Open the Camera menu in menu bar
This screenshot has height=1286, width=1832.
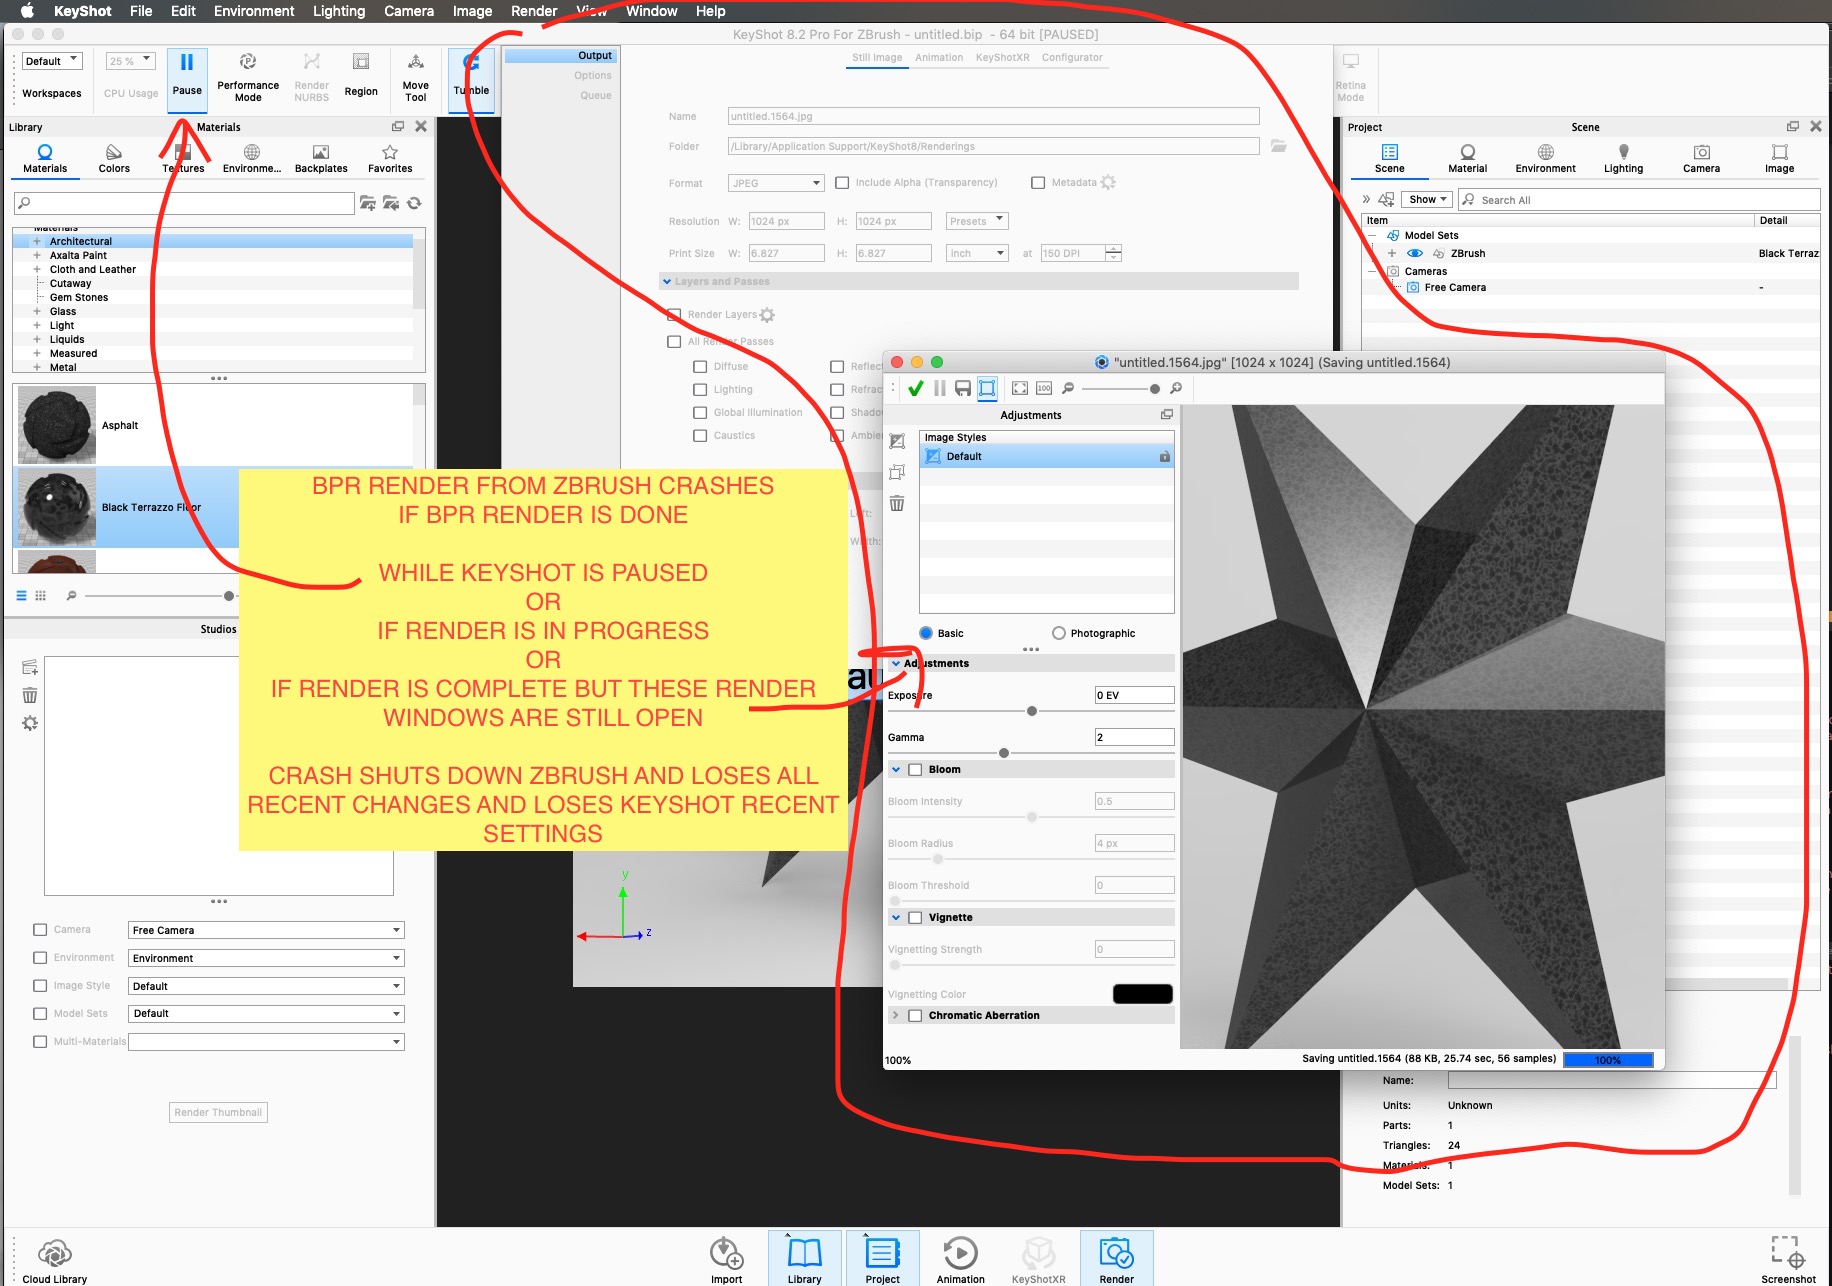(409, 11)
